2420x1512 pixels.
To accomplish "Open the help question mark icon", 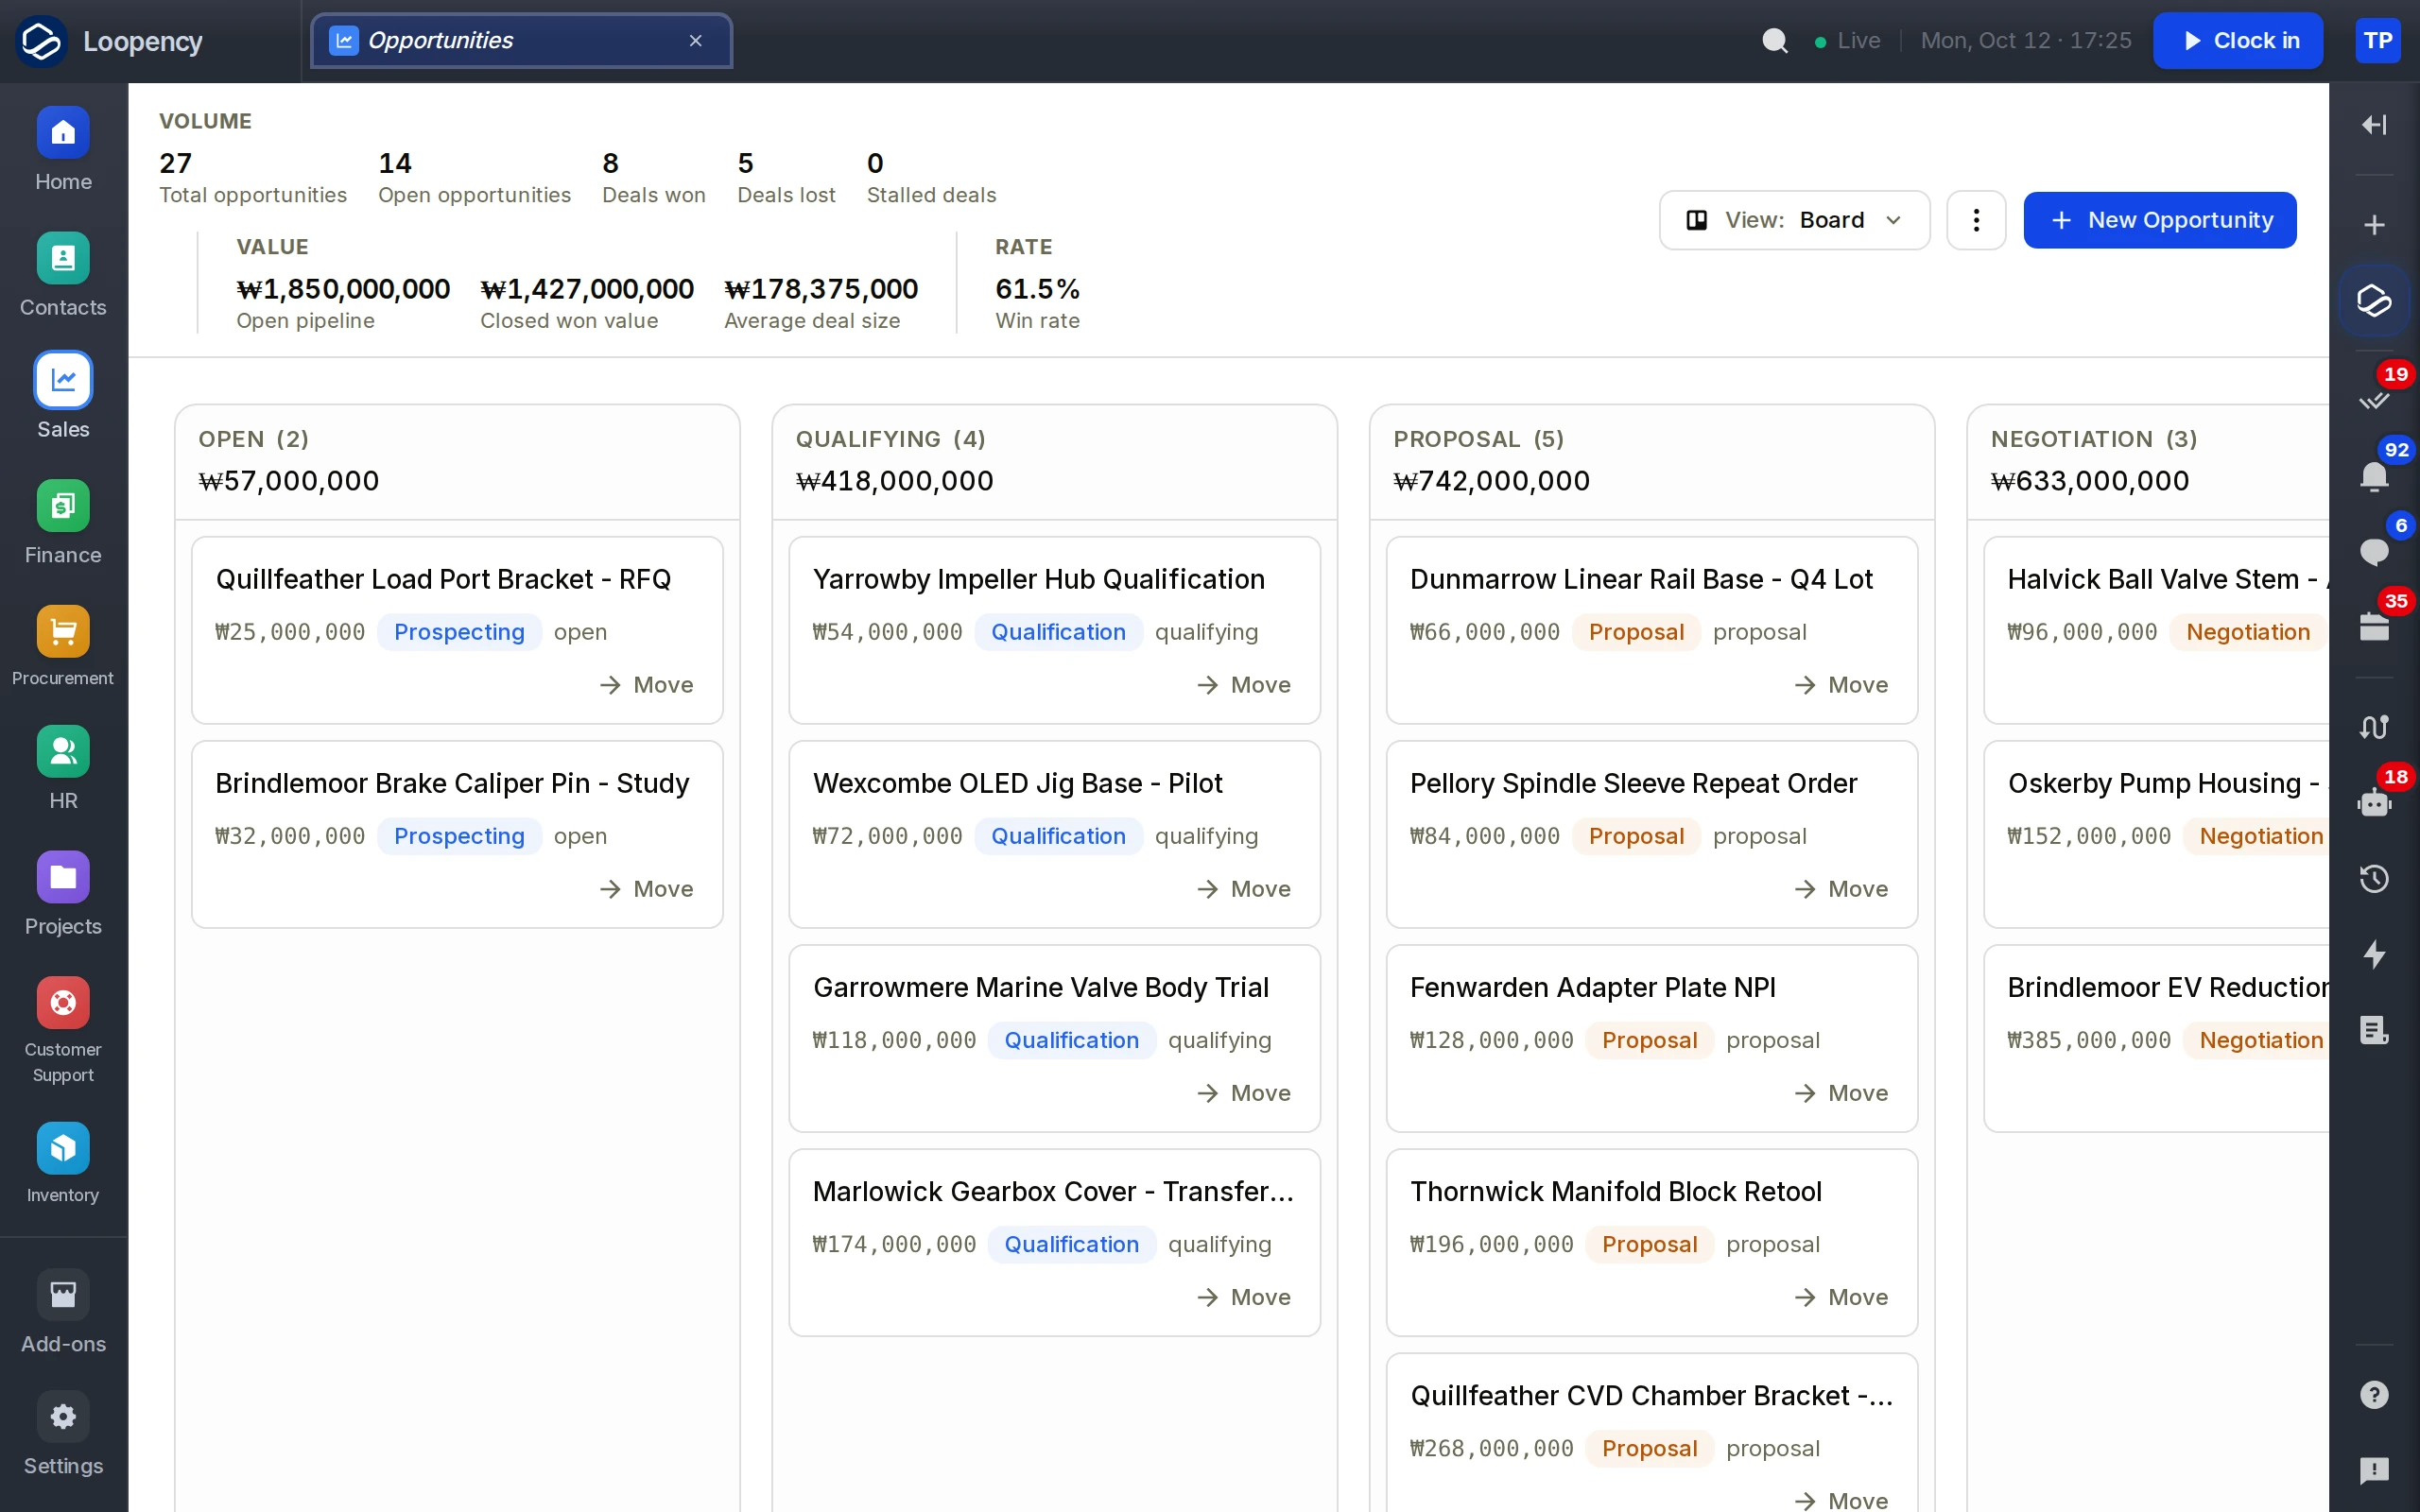I will pos(2374,1395).
